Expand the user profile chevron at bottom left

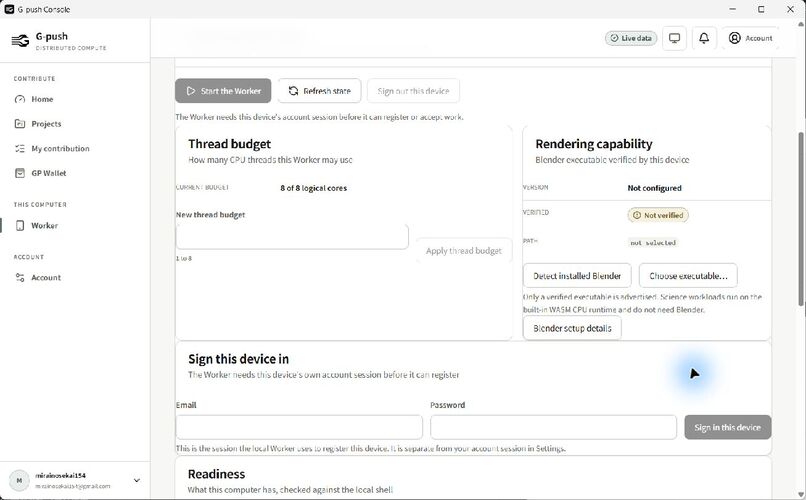point(137,480)
